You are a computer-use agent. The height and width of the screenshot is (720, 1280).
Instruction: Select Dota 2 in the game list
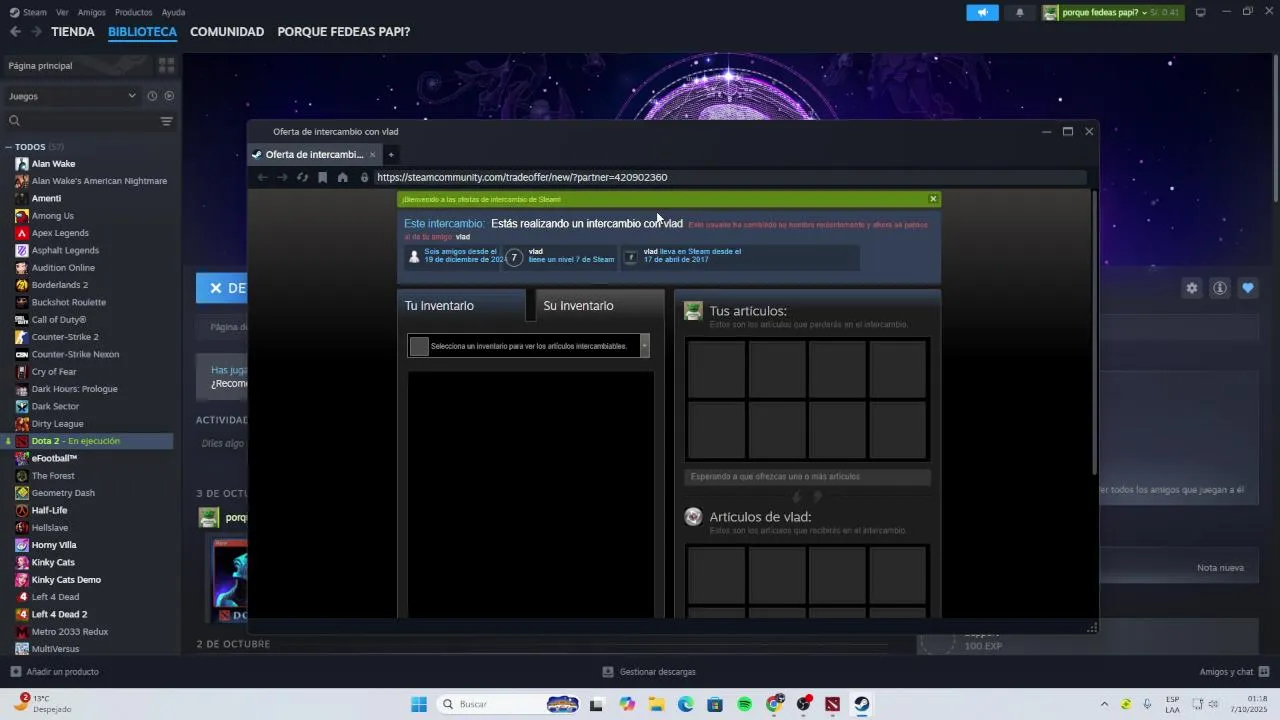87,441
